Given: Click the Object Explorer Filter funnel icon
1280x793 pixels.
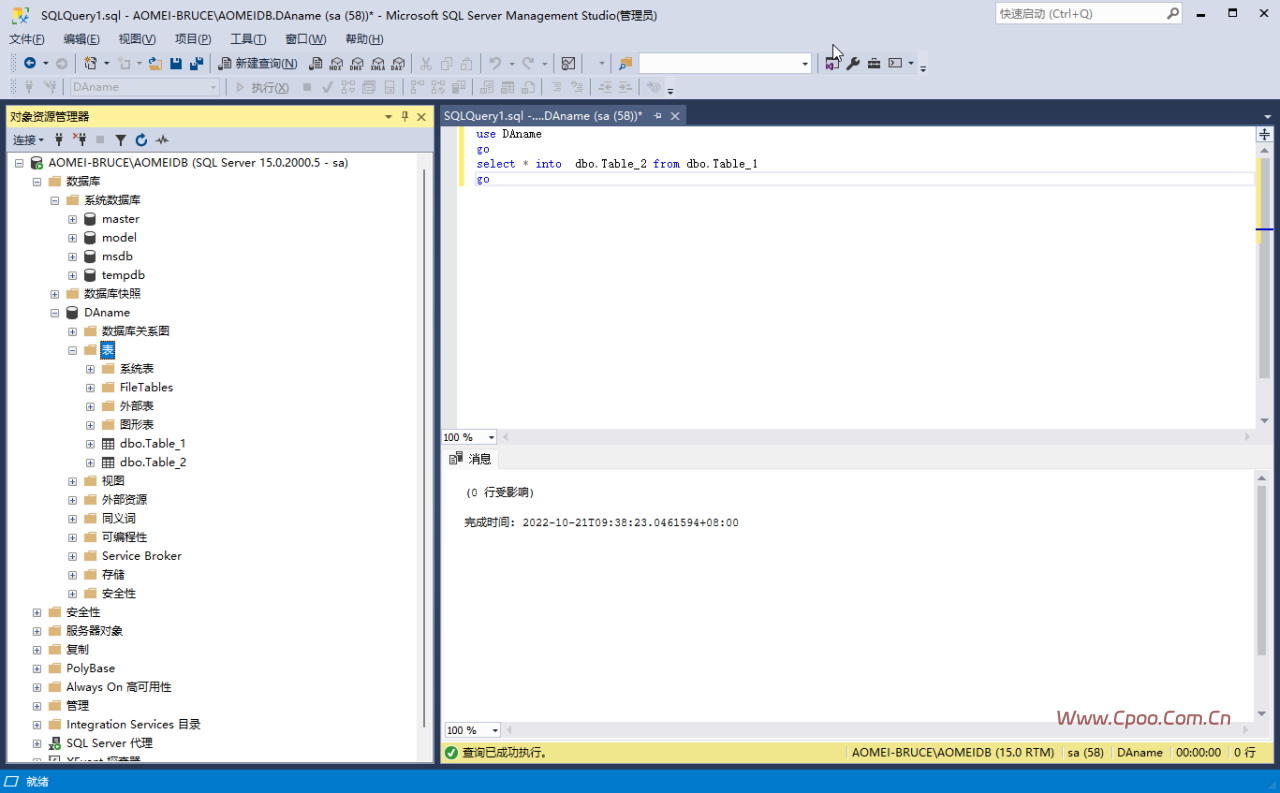Looking at the screenshot, I should [121, 140].
